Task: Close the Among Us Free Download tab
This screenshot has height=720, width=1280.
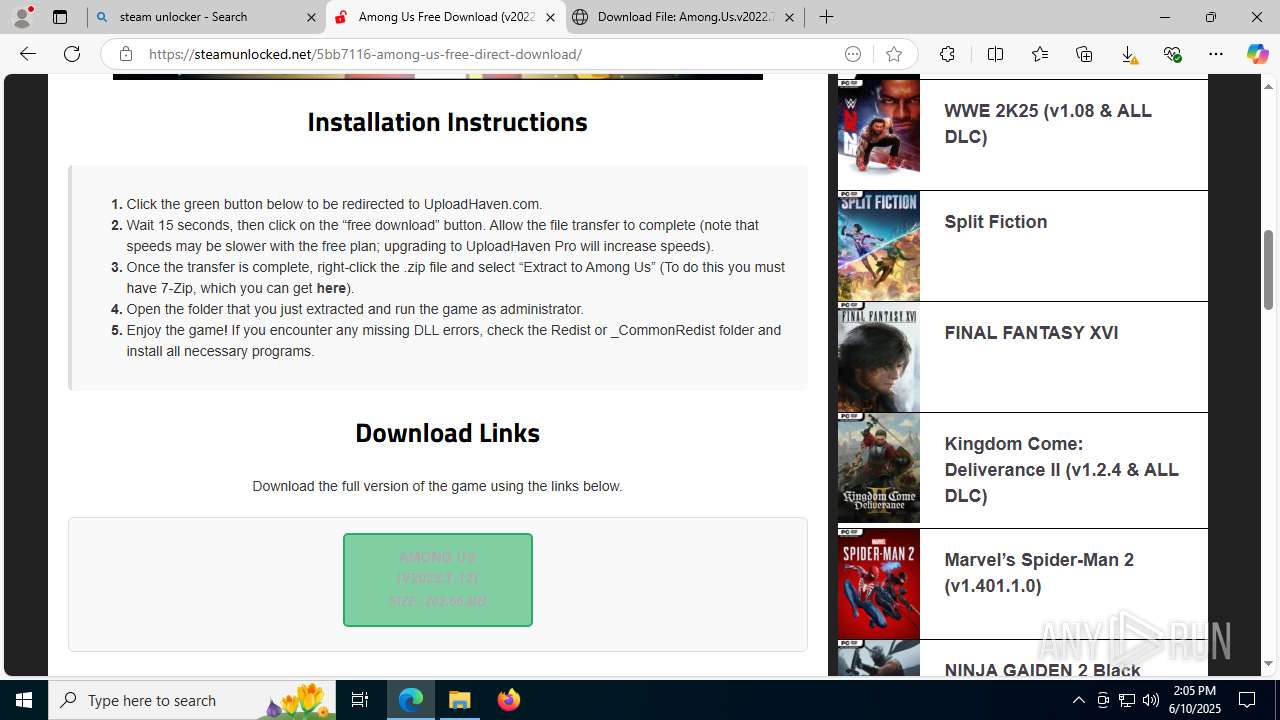Action: (x=550, y=17)
